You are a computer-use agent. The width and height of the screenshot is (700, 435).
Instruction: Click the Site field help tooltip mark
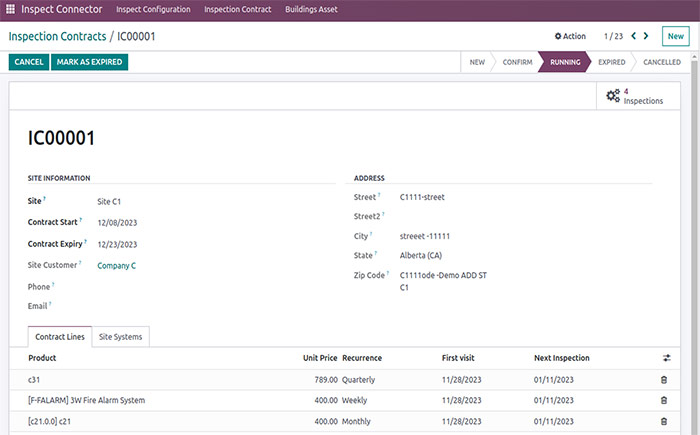click(x=44, y=198)
